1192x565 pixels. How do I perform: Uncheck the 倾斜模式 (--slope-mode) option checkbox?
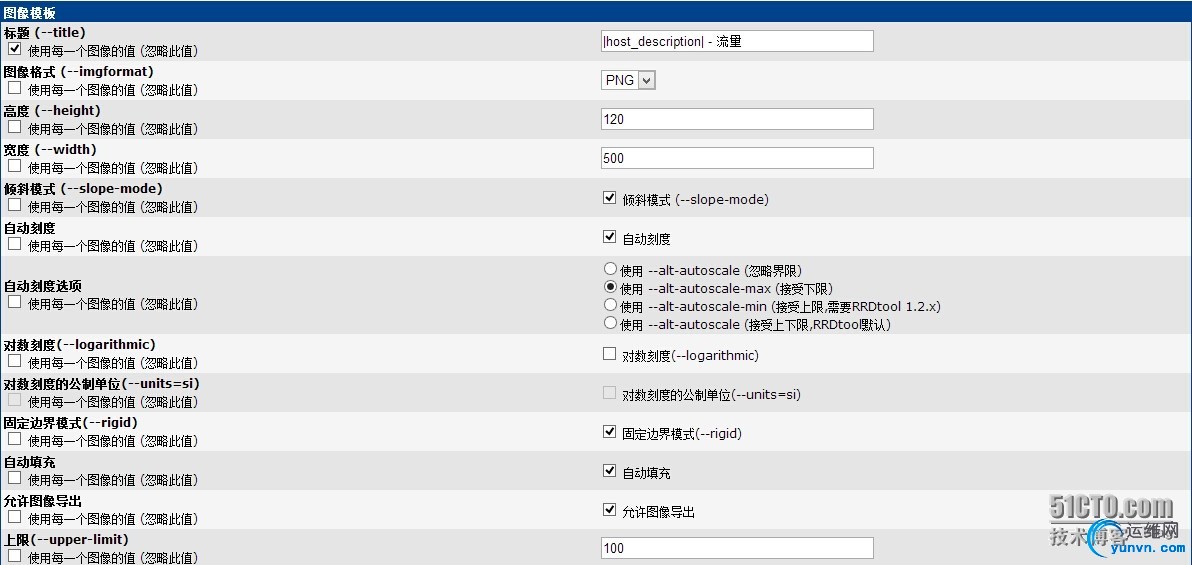[x=609, y=198]
